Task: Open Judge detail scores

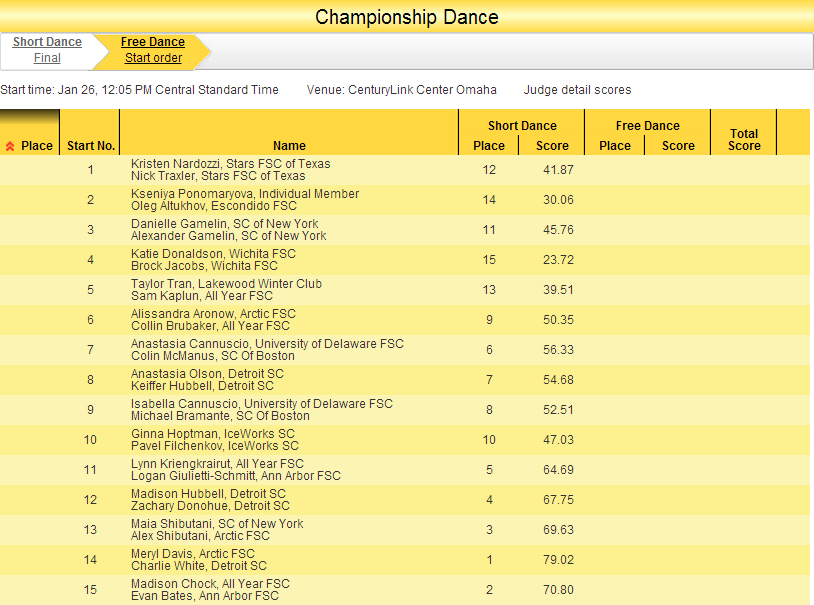Action: click(x=577, y=90)
